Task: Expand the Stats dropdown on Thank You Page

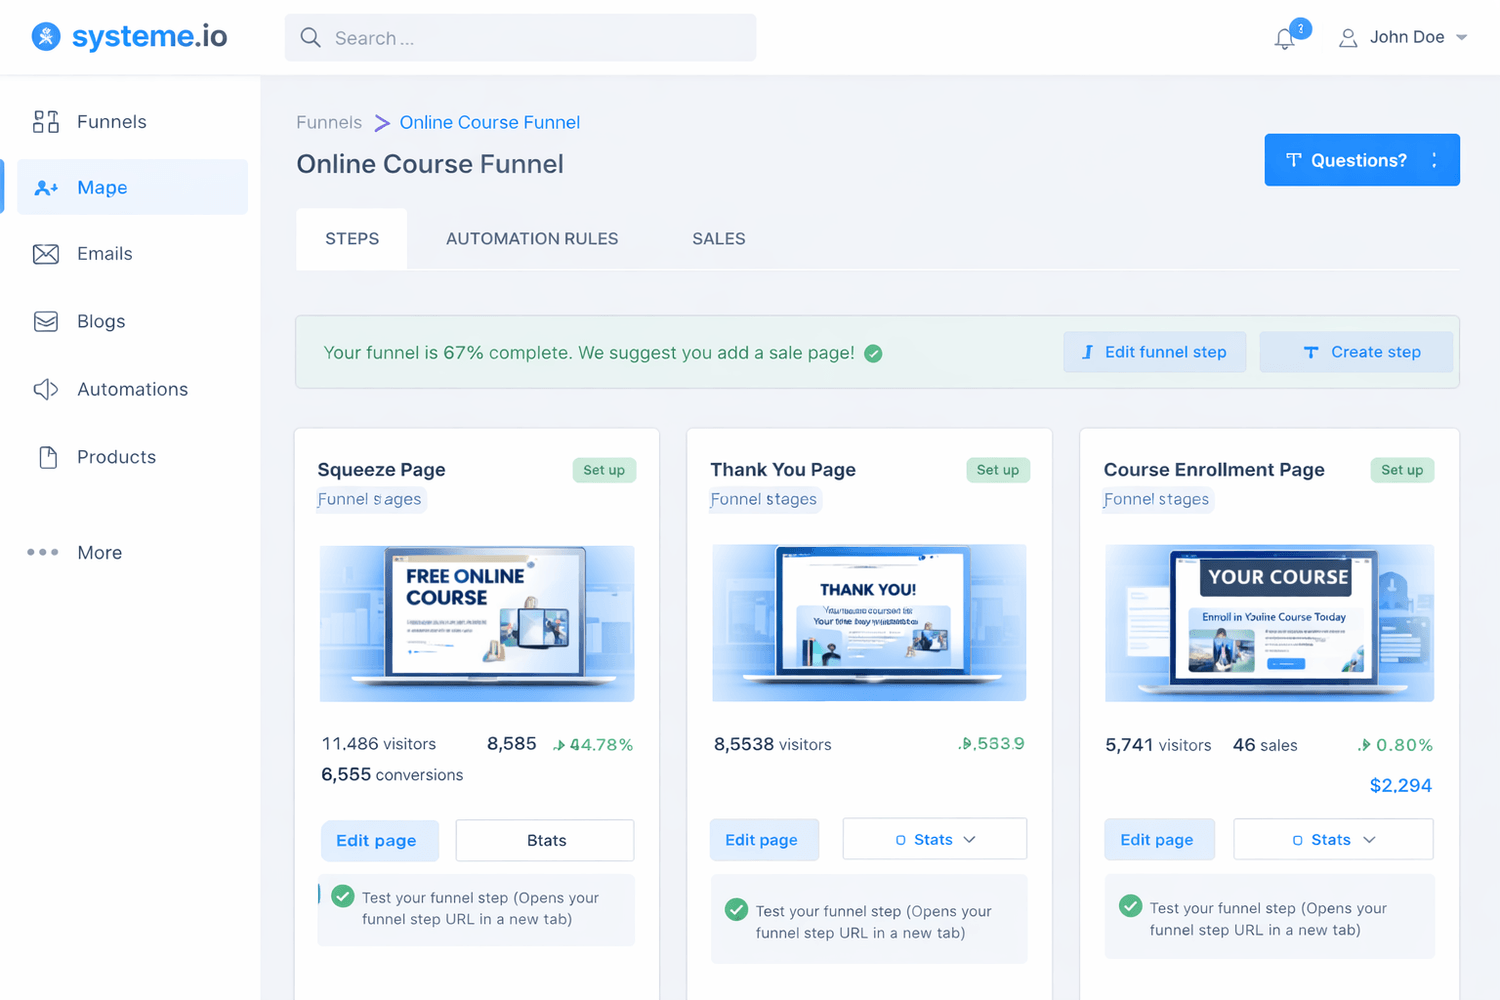Action: click(934, 839)
